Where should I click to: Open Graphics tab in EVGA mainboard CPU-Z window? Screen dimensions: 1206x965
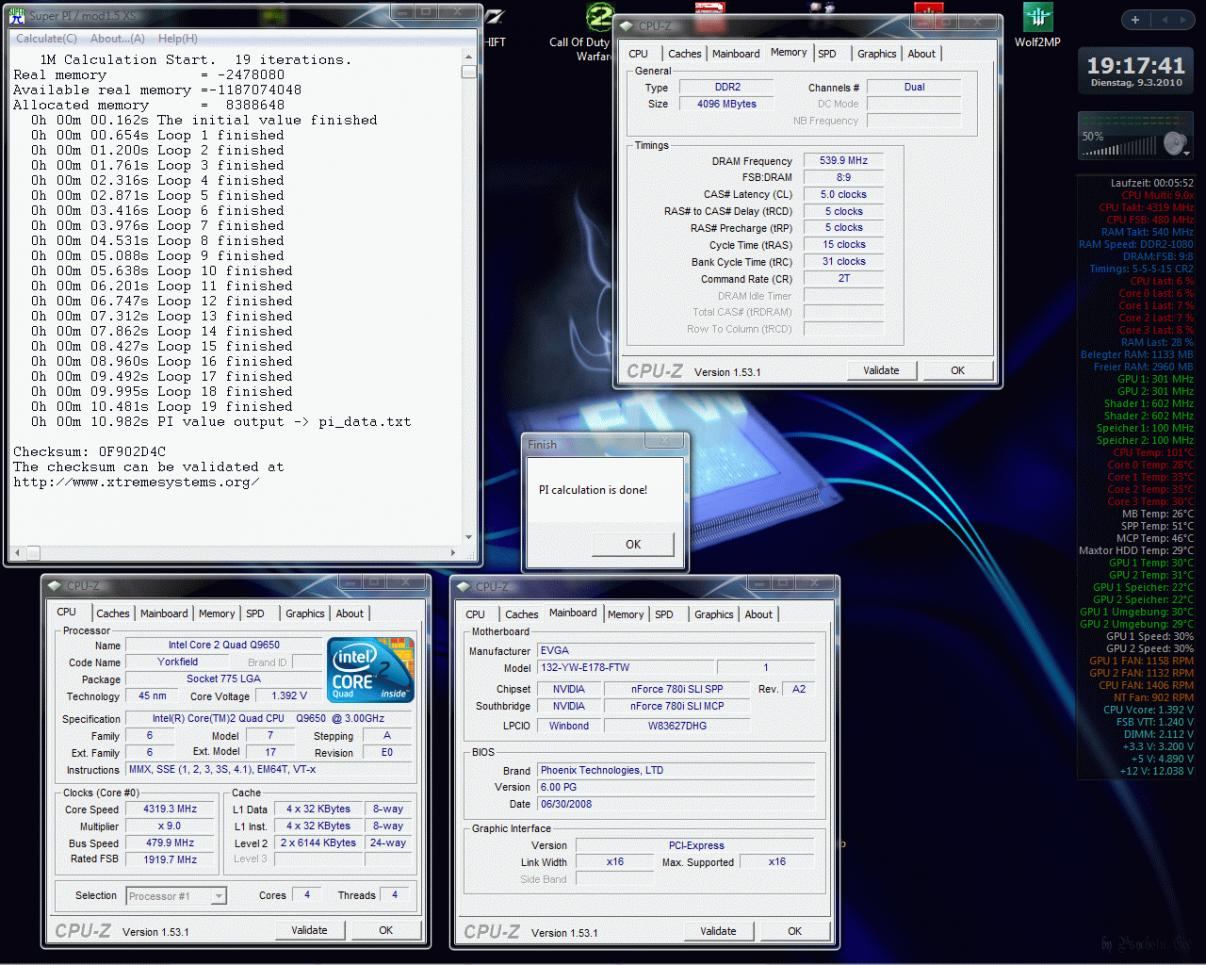pyautogui.click(x=713, y=615)
